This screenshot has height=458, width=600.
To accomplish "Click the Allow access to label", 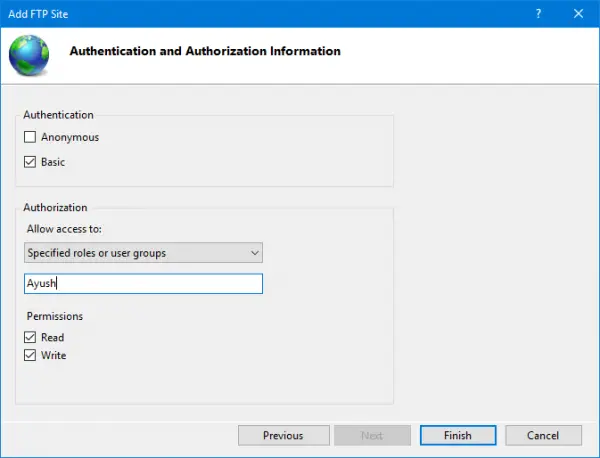I will point(64,229).
